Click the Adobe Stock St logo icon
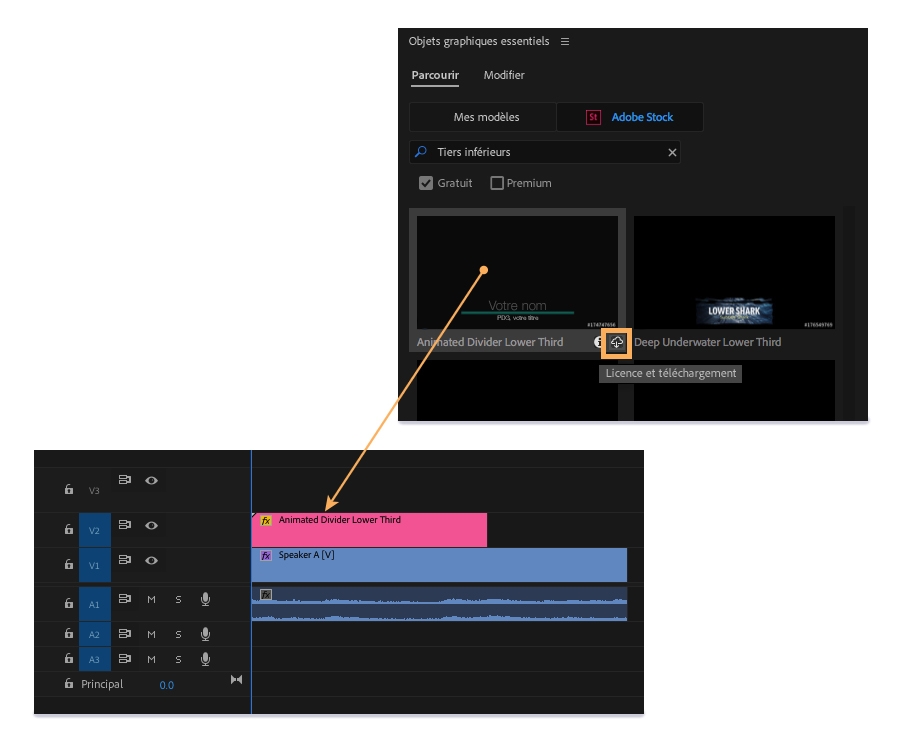Screen dimensions: 900x741 point(593,117)
